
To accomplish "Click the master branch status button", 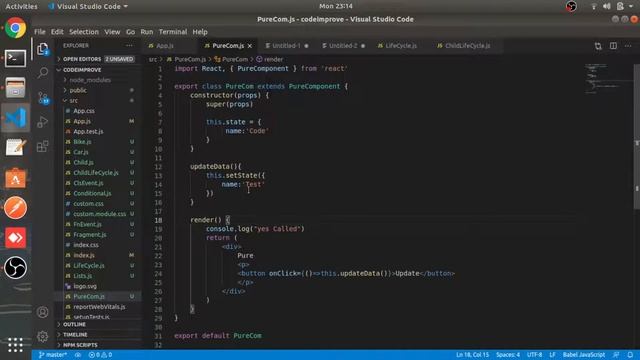I will [53, 355].
